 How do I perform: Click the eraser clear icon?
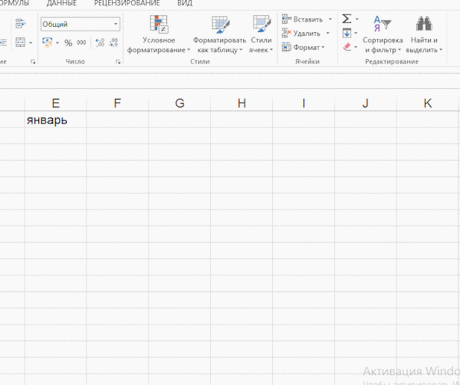click(x=347, y=47)
